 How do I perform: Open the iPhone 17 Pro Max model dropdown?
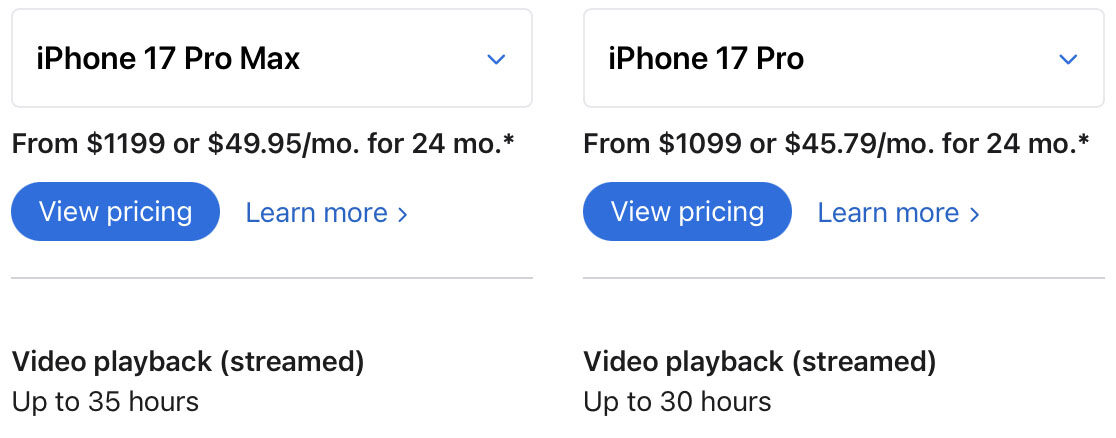pos(272,58)
